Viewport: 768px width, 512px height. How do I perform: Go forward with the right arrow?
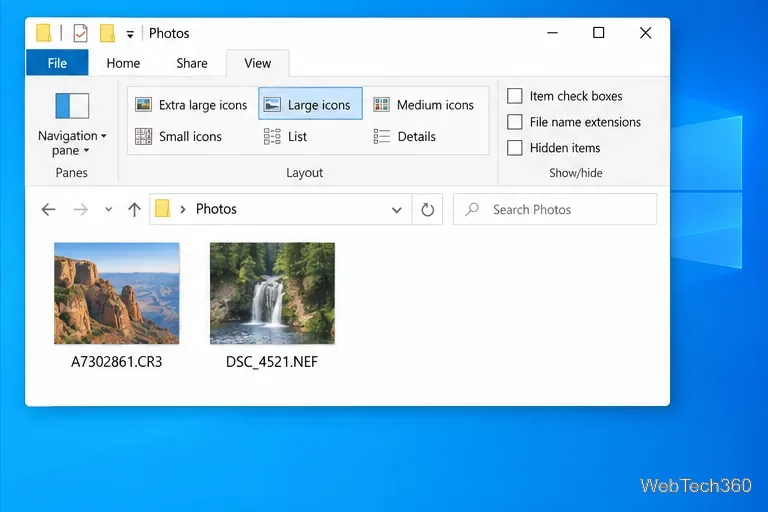pyautogui.click(x=80, y=210)
